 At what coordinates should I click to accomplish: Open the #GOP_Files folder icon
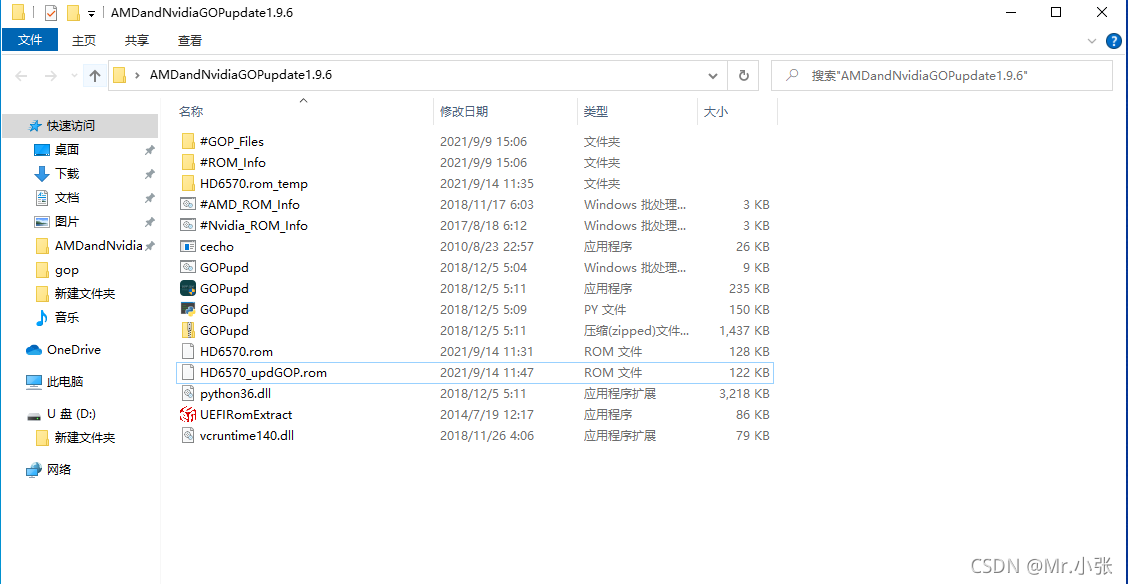pyautogui.click(x=188, y=142)
